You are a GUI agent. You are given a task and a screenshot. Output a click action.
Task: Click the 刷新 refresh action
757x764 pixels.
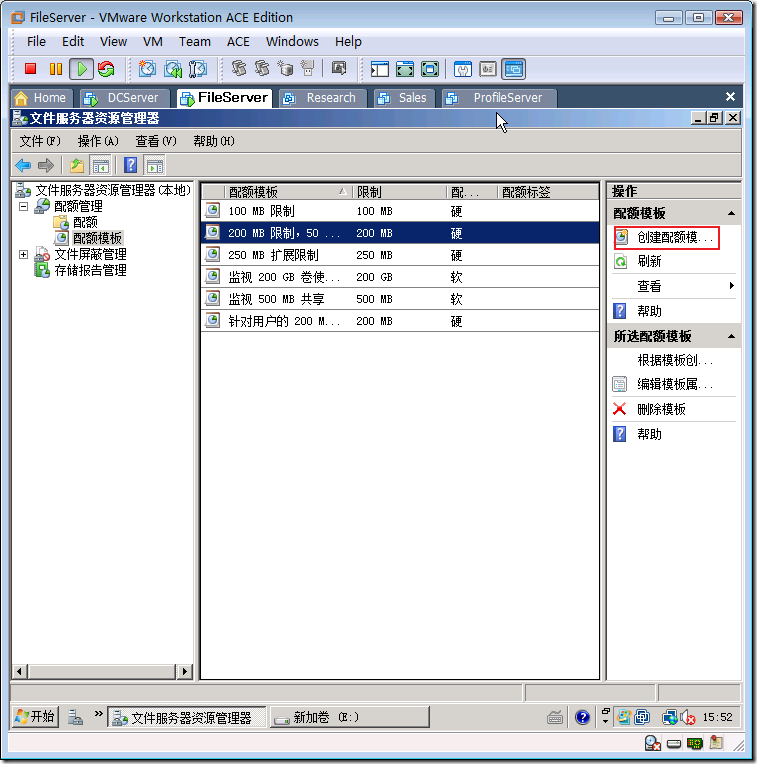(x=649, y=262)
